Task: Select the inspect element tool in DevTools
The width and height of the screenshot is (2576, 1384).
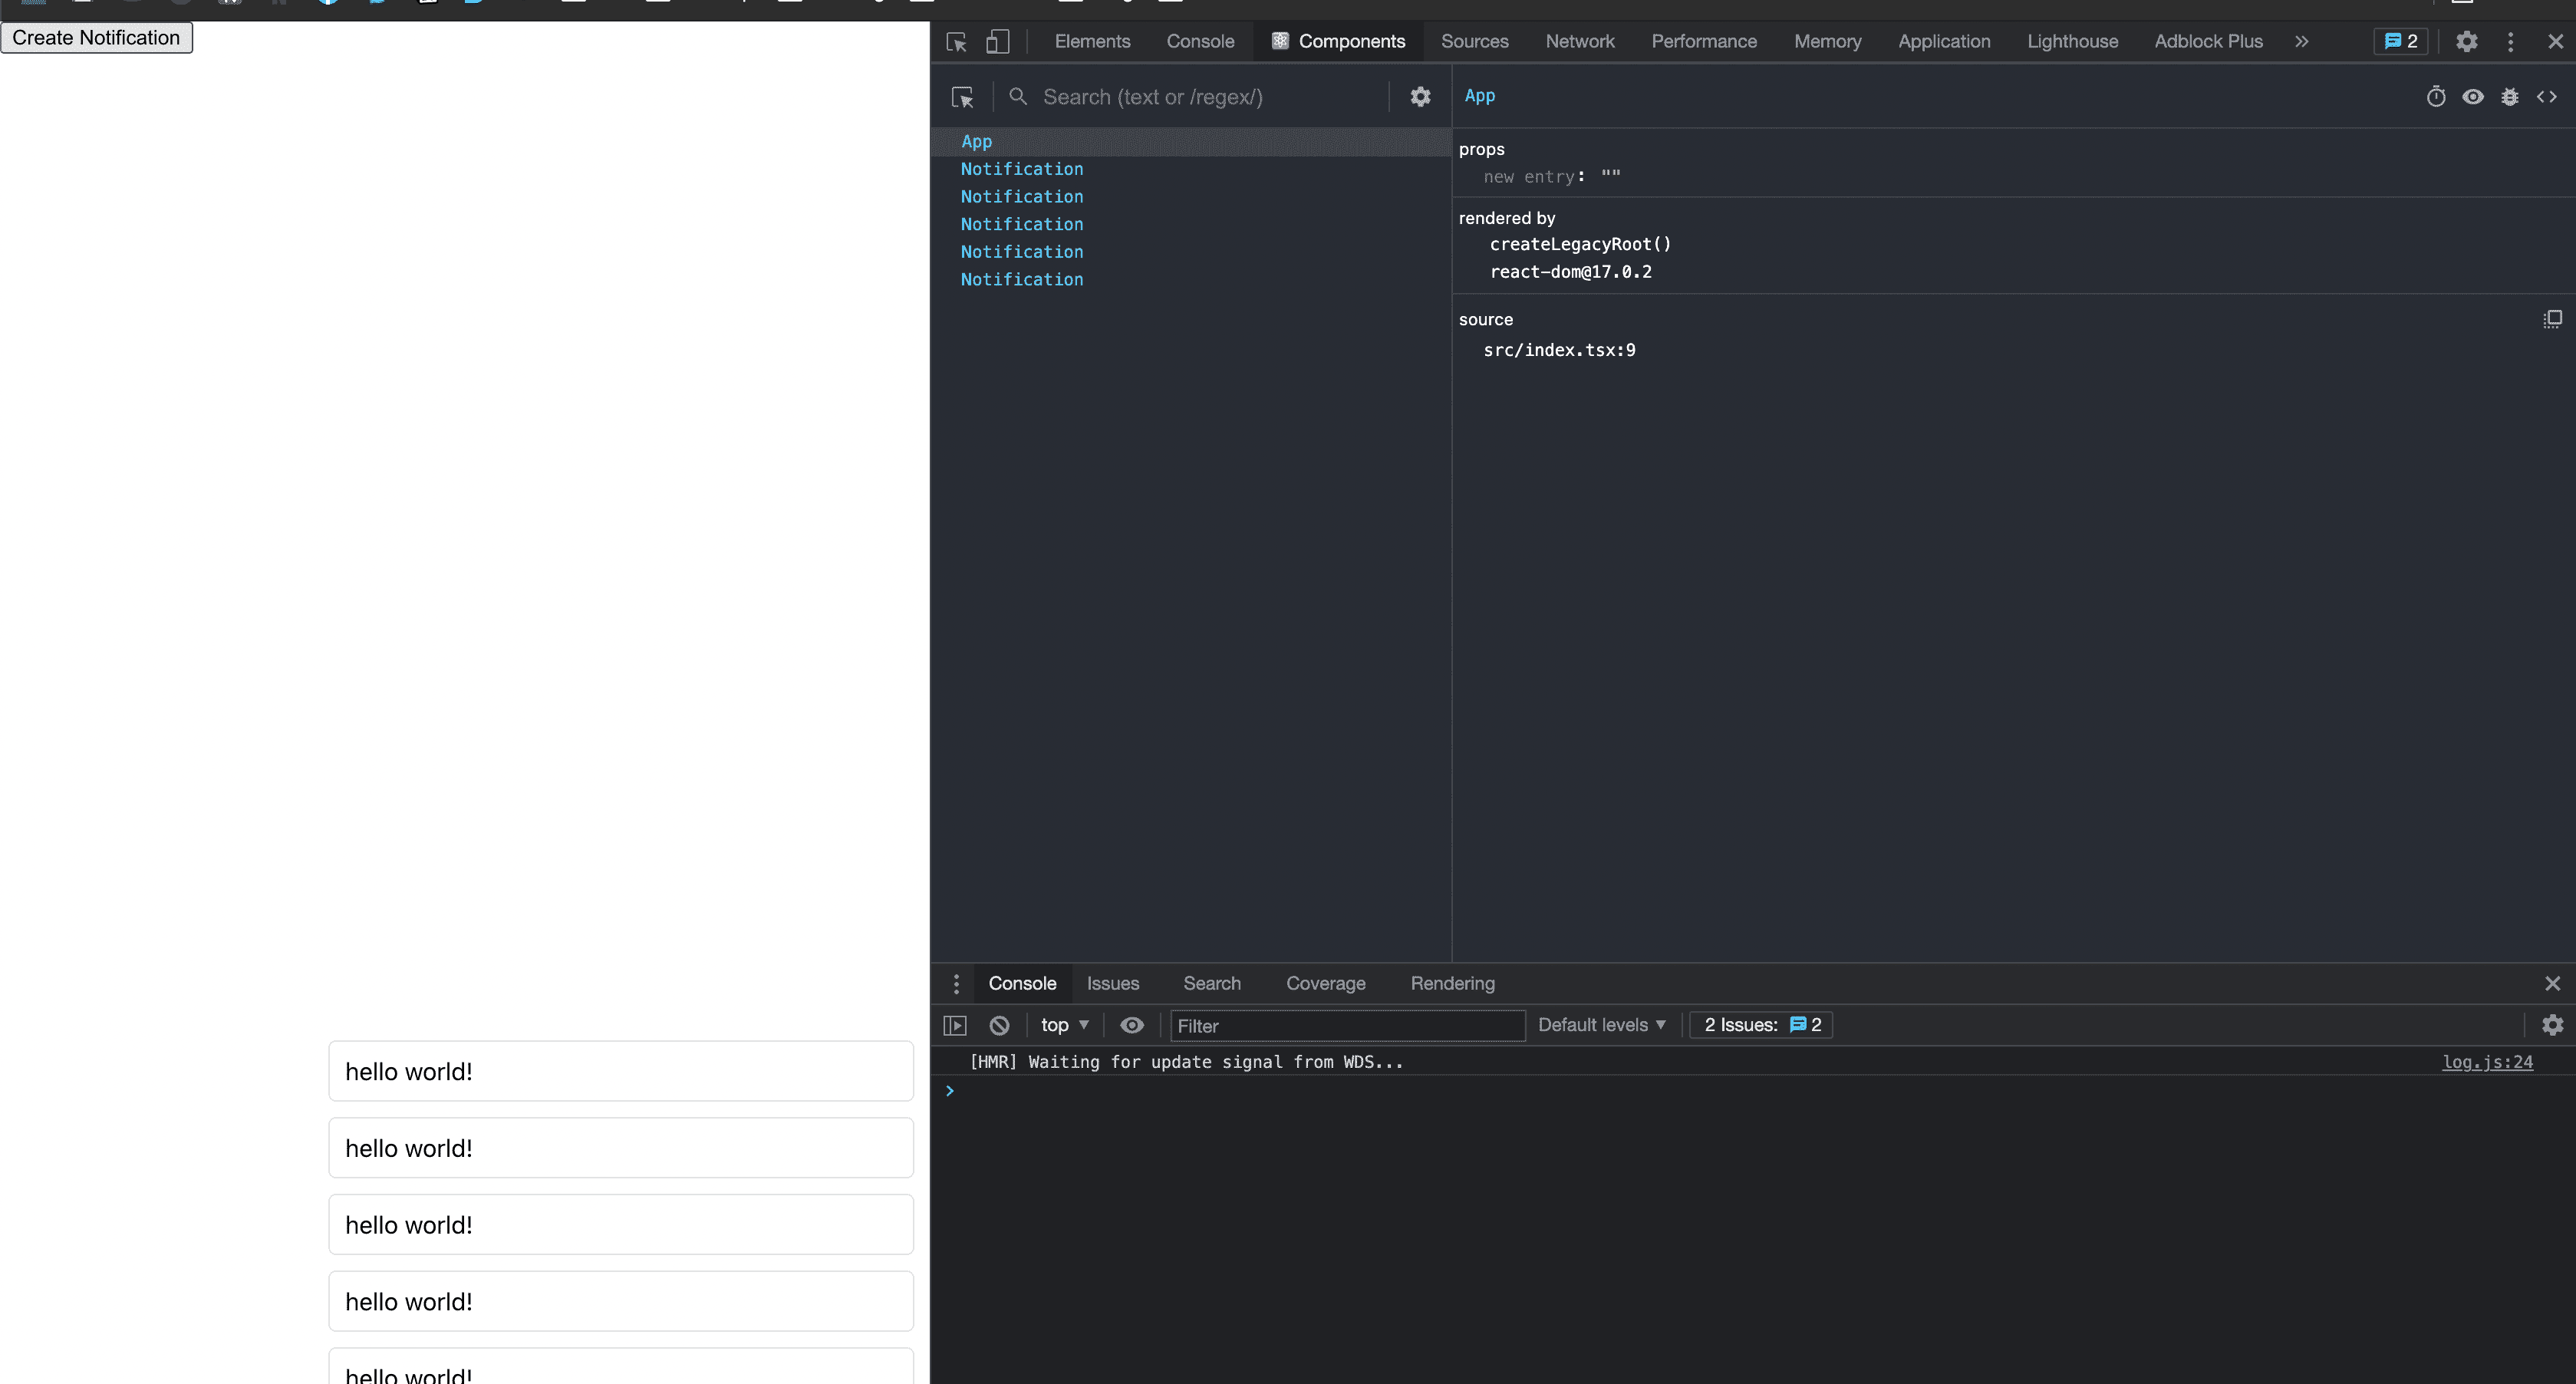Action: [956, 41]
